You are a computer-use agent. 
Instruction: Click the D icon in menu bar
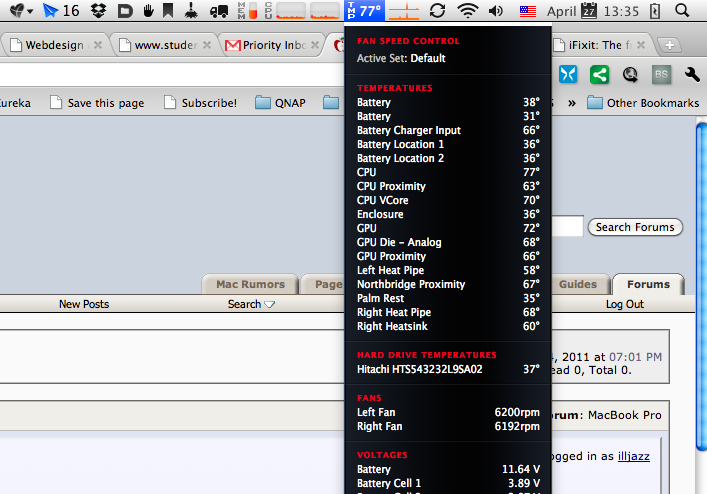tap(125, 11)
